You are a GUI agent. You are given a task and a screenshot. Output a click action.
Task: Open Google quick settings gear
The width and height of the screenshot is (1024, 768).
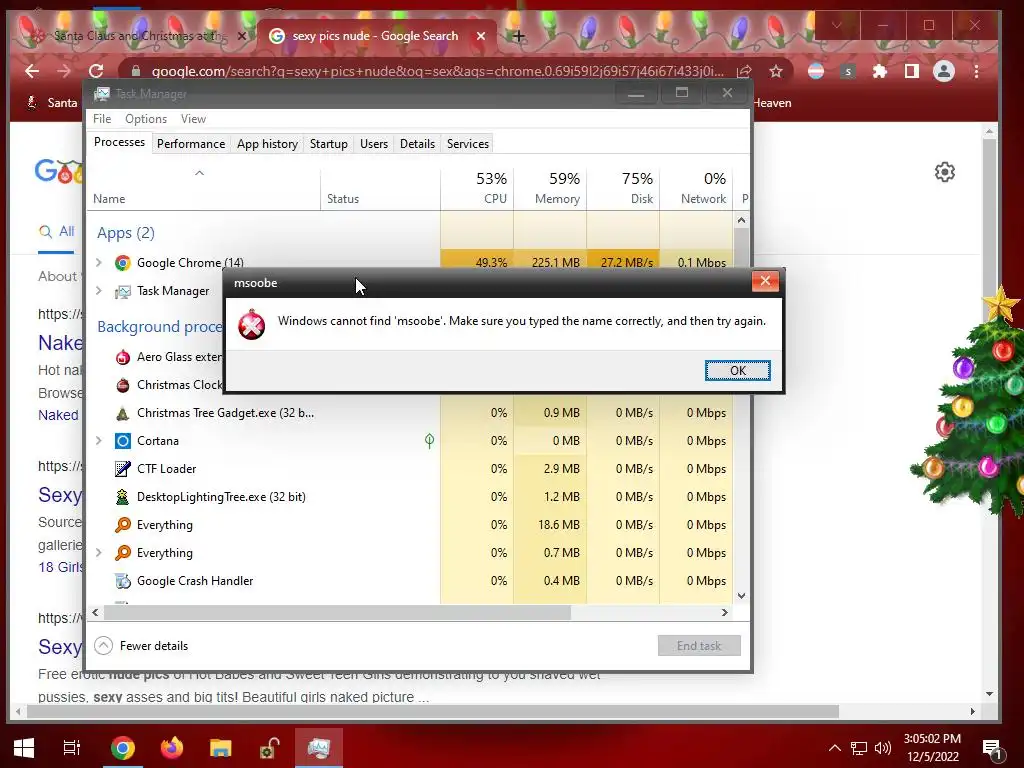[x=944, y=172]
